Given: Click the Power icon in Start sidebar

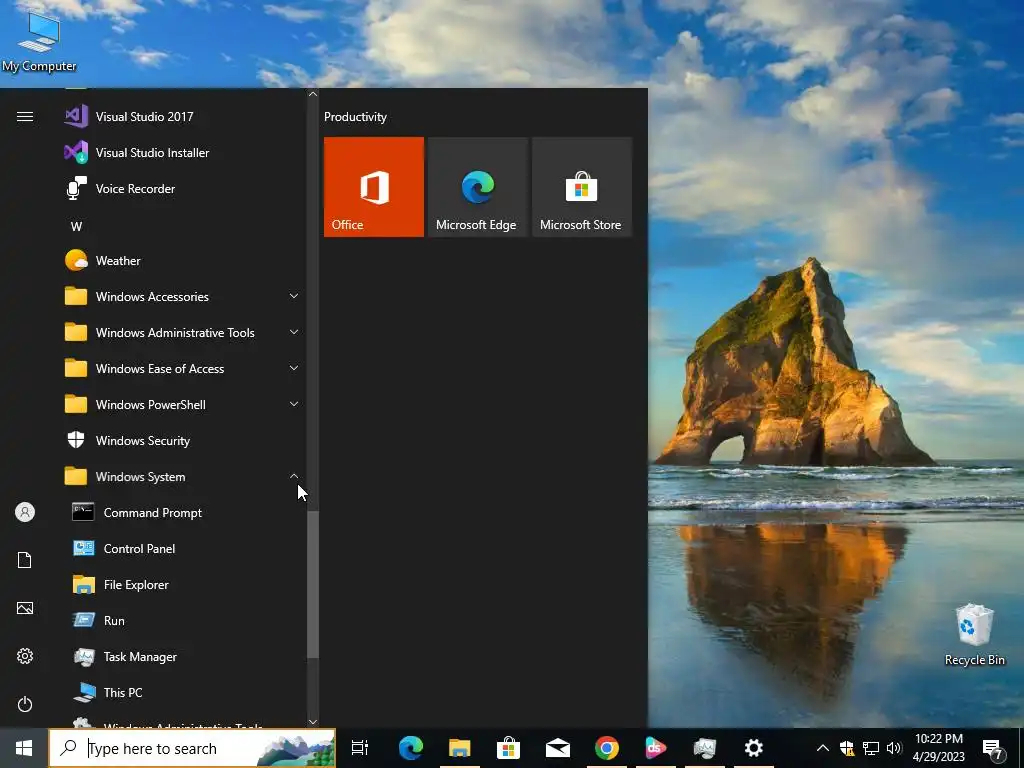Looking at the screenshot, I should [25, 704].
